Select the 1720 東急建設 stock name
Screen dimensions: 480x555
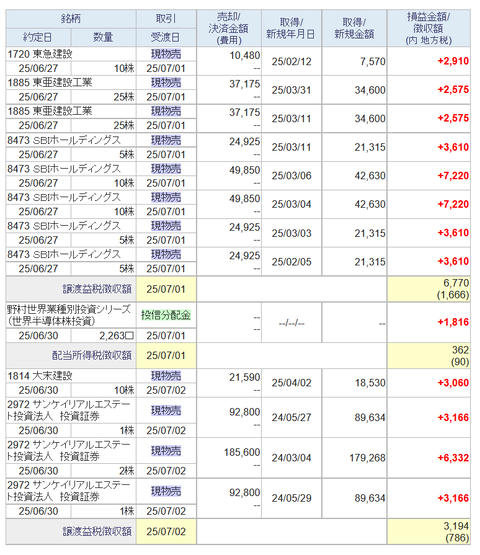pyautogui.click(x=40, y=54)
